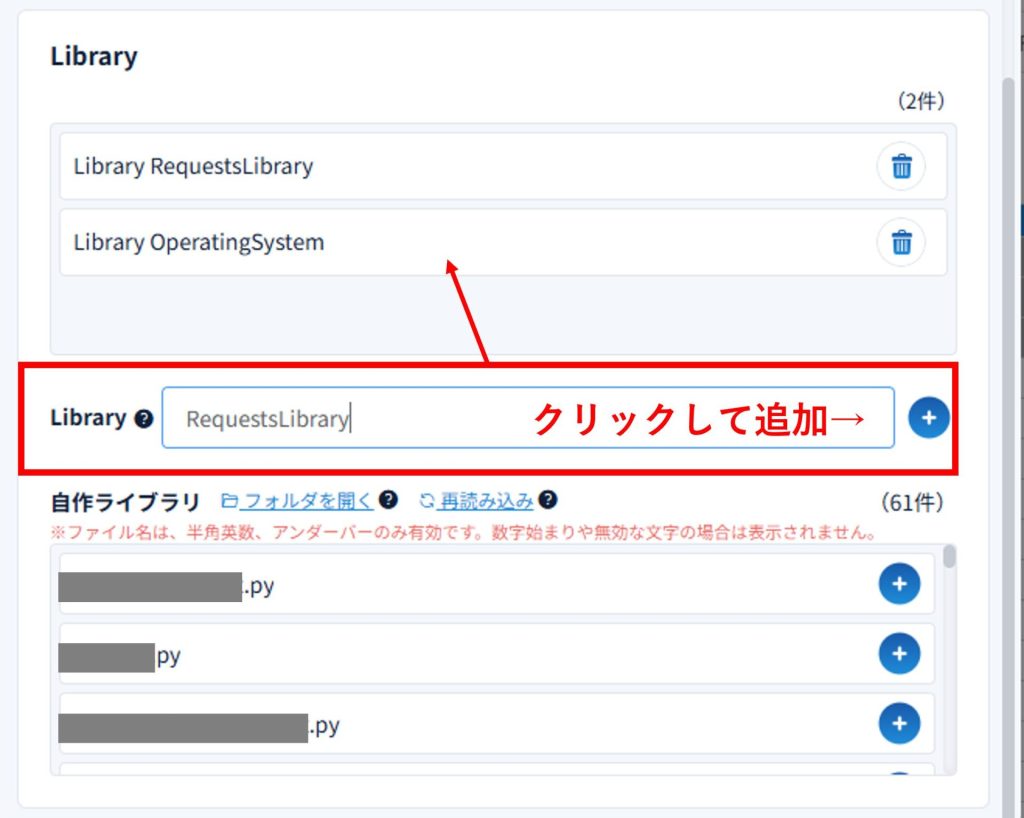Open the custom library folder link

[307, 501]
